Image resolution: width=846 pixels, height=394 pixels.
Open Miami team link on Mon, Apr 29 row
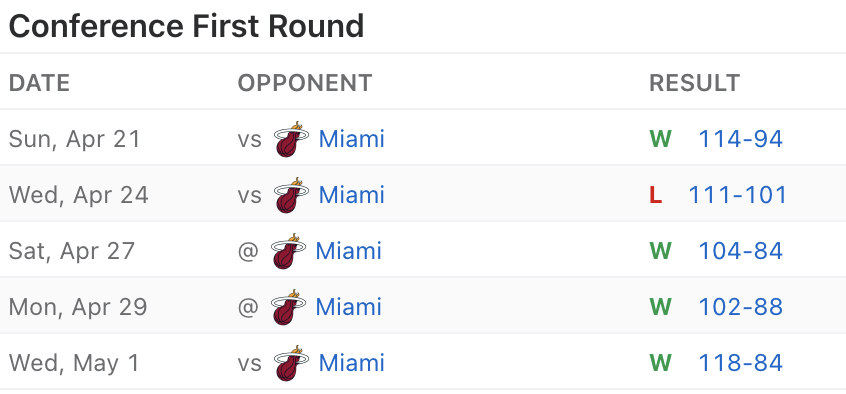click(x=349, y=307)
